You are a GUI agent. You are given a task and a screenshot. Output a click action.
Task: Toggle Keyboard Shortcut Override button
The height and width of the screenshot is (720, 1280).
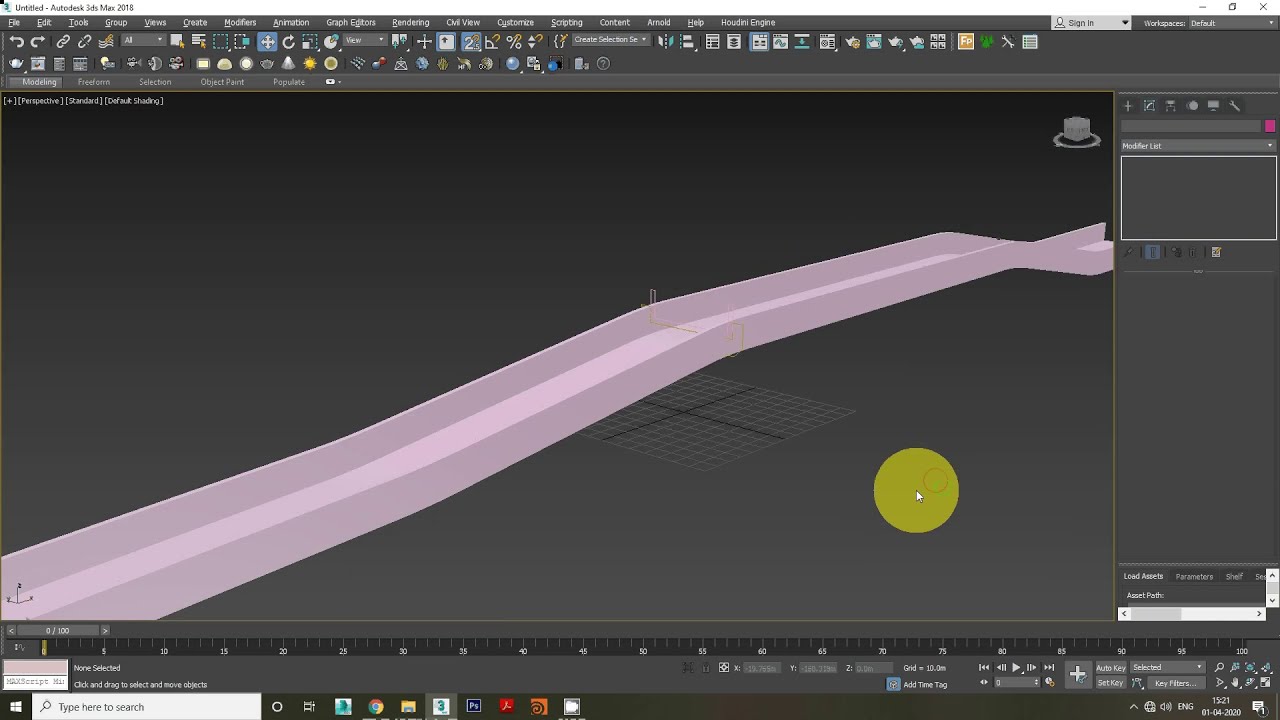pos(446,42)
